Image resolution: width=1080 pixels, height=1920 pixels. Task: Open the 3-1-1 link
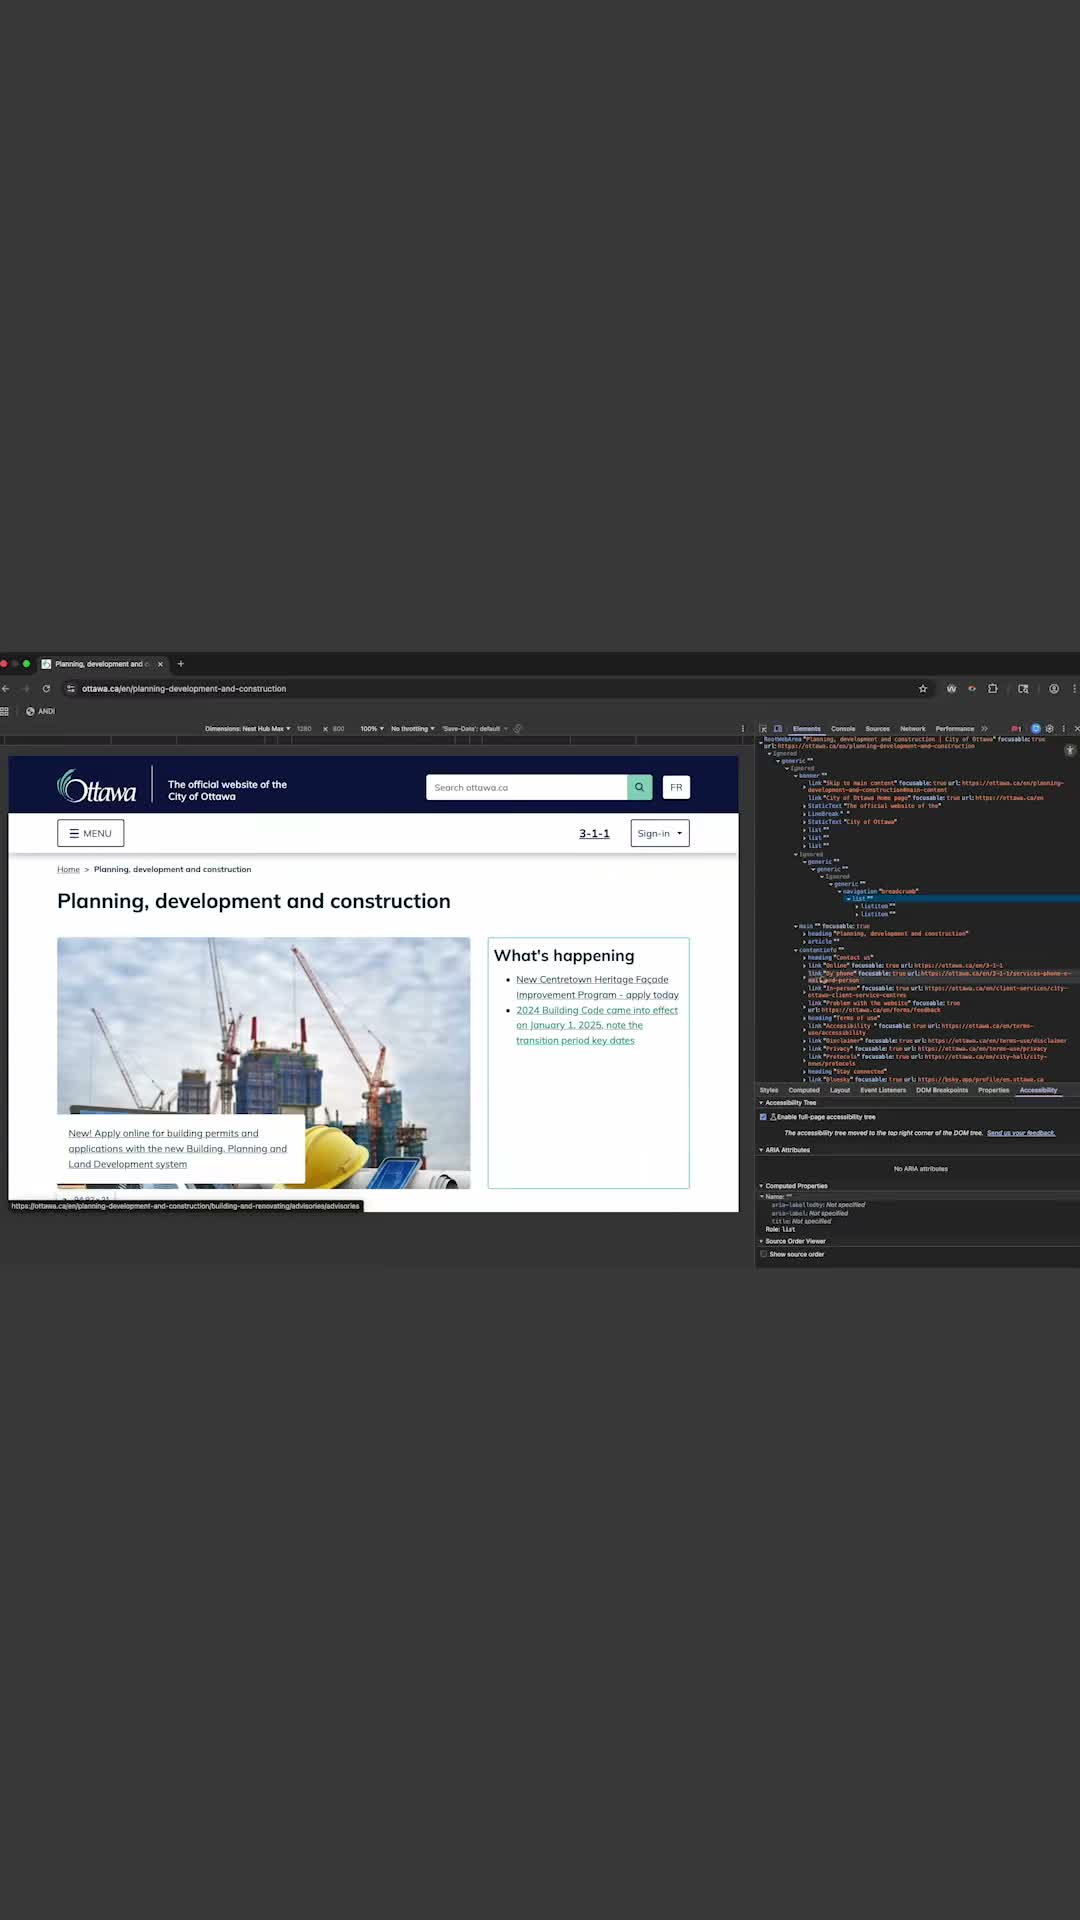pyautogui.click(x=594, y=833)
